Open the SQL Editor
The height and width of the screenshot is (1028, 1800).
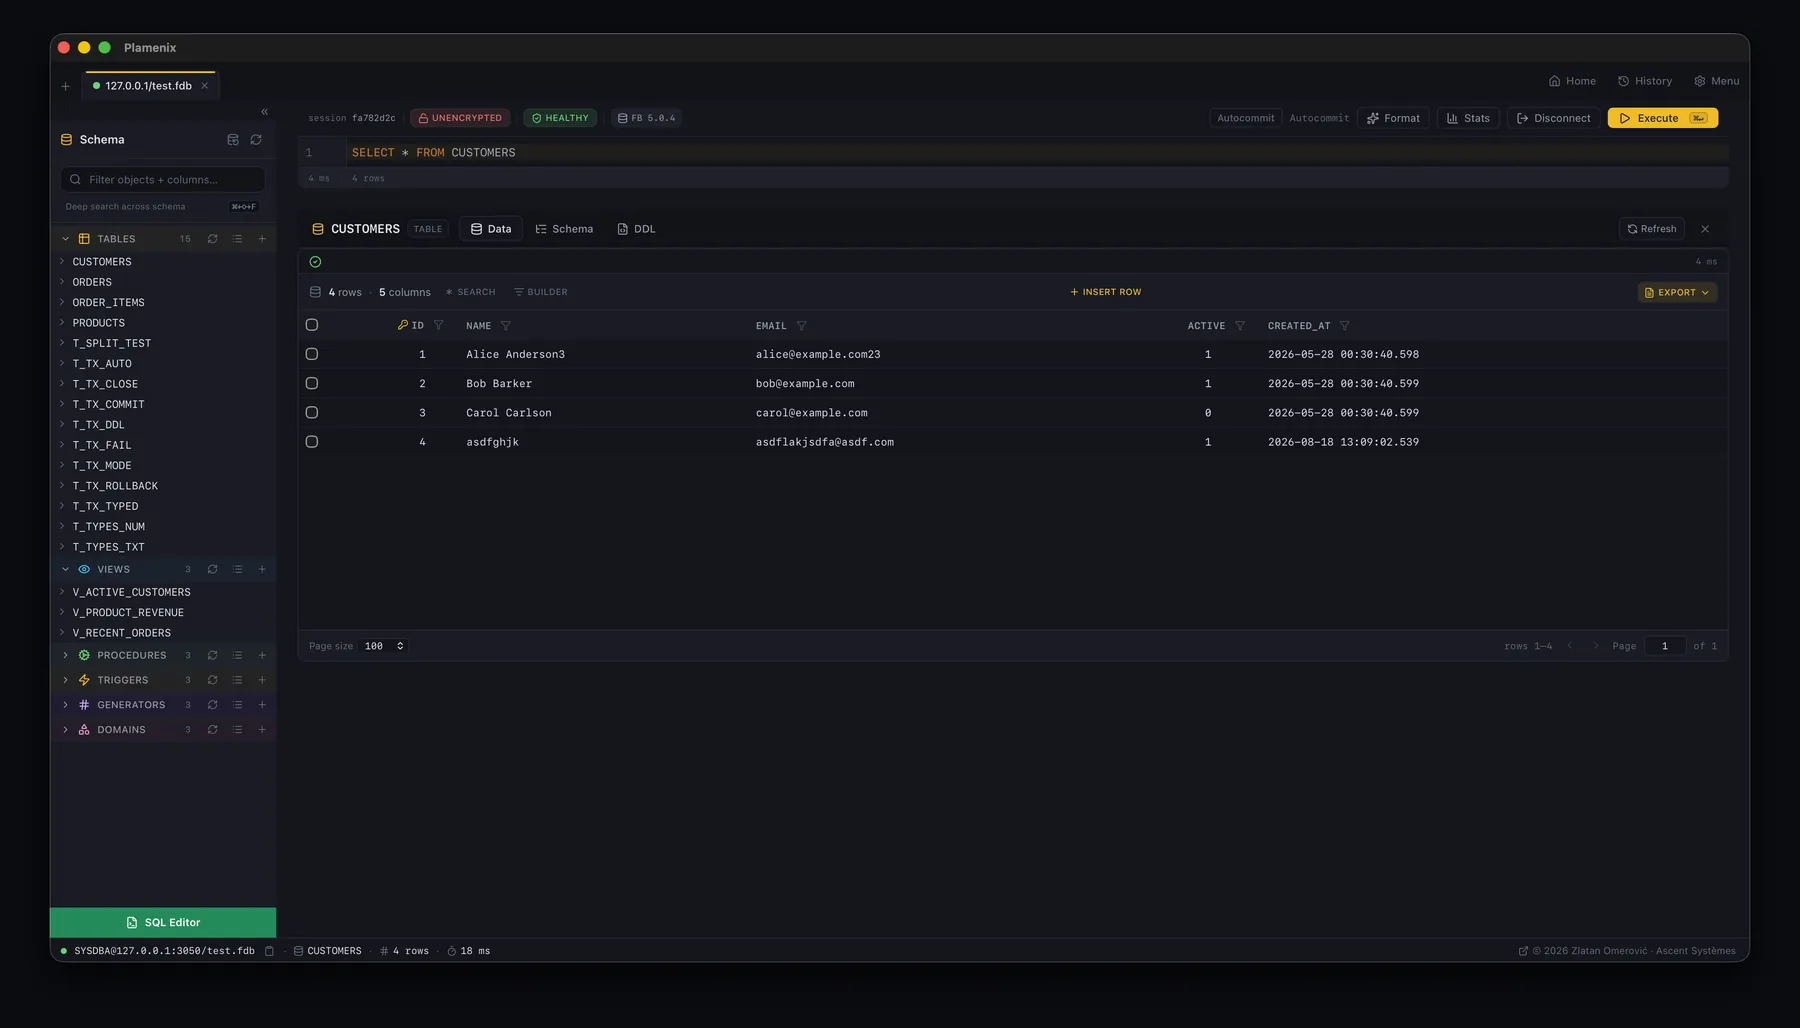(163, 923)
